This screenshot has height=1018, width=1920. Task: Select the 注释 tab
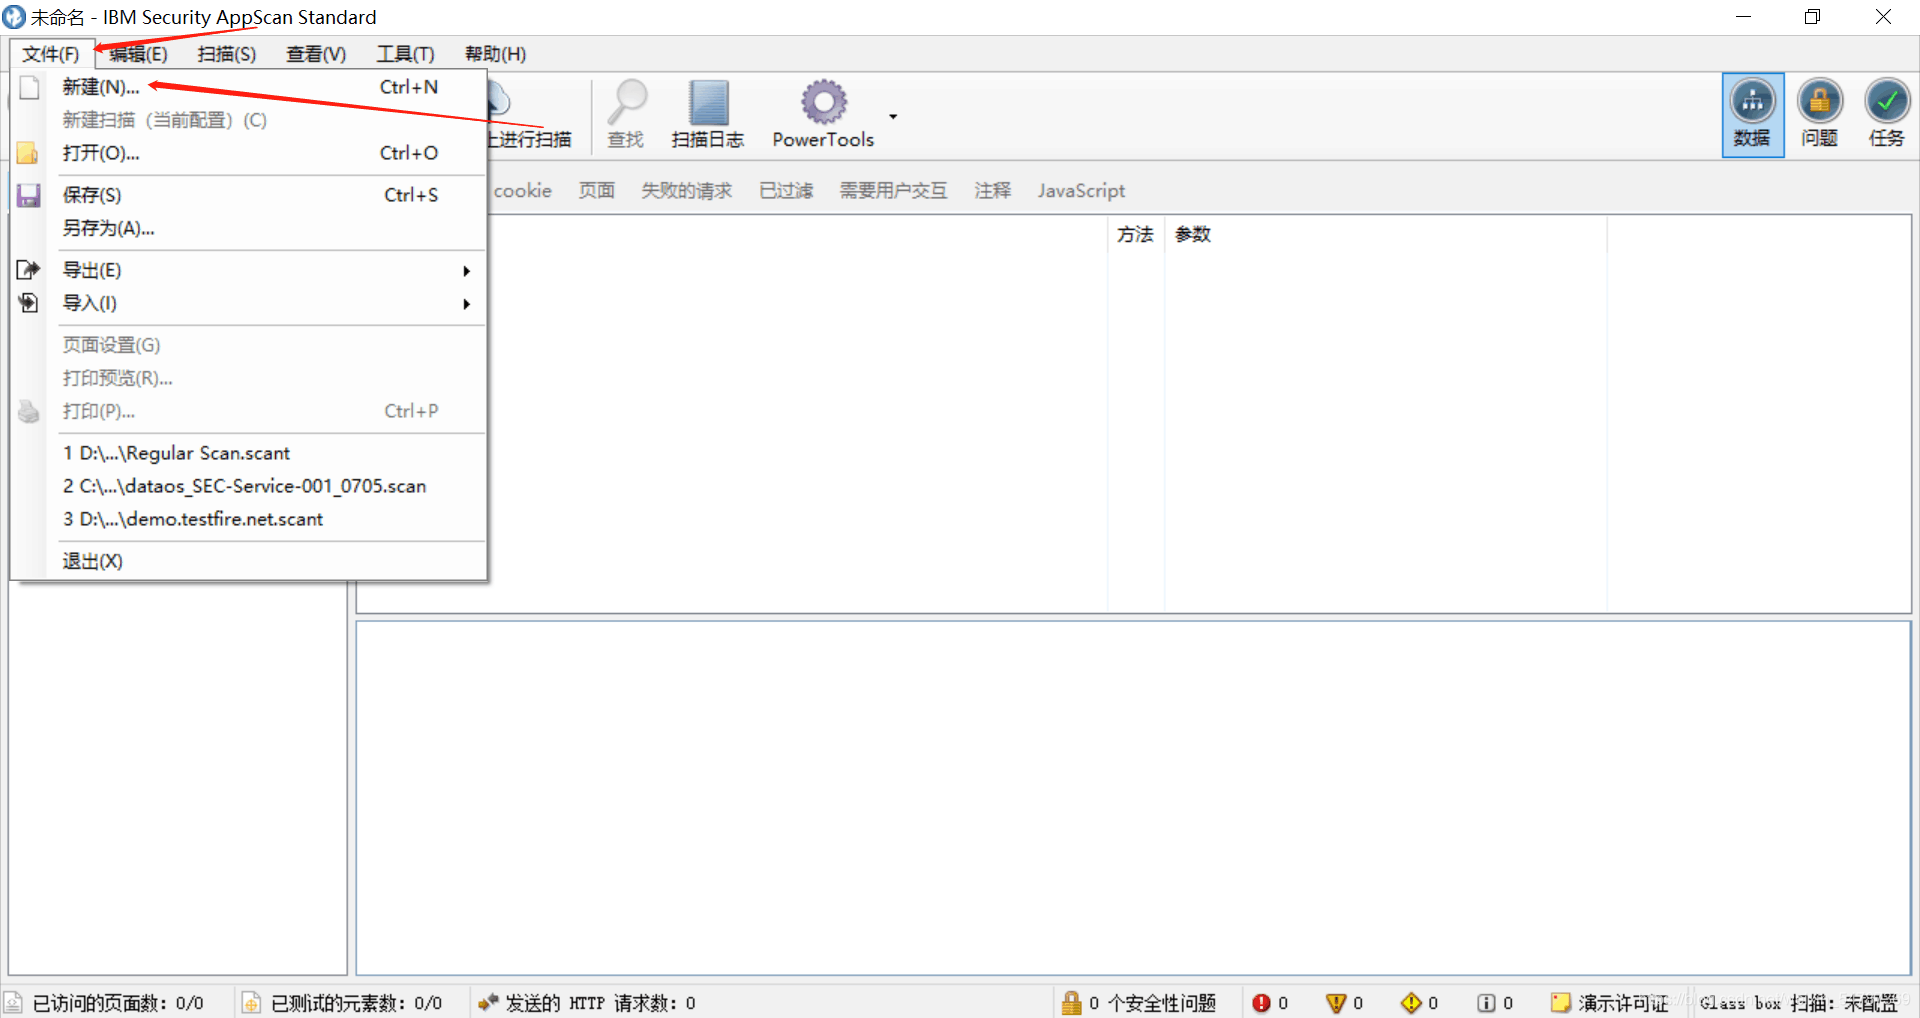(x=993, y=190)
